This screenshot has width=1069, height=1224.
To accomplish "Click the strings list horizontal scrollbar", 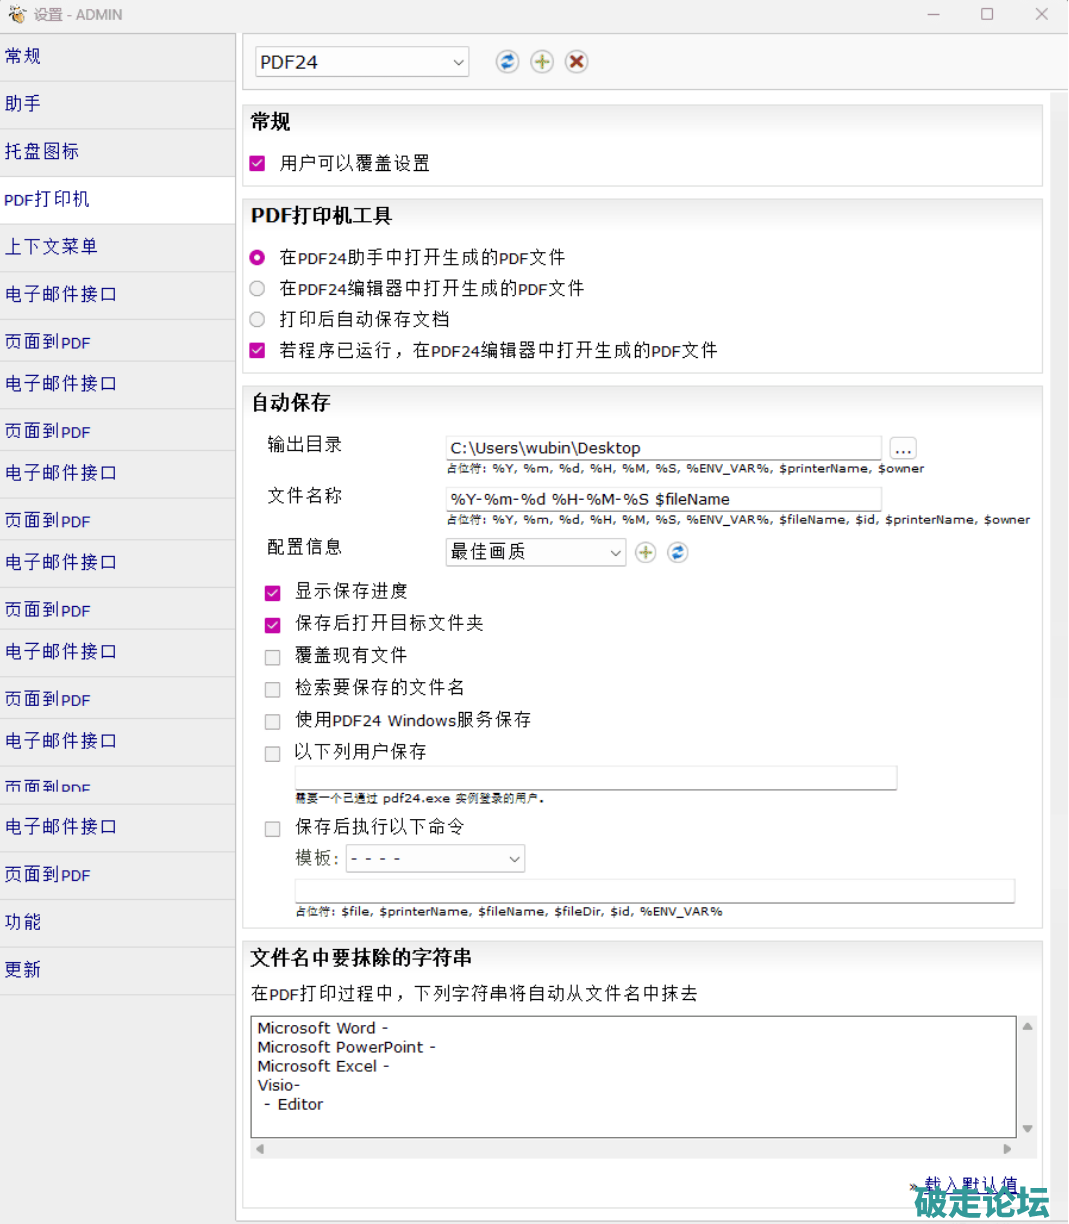I will (633, 1149).
